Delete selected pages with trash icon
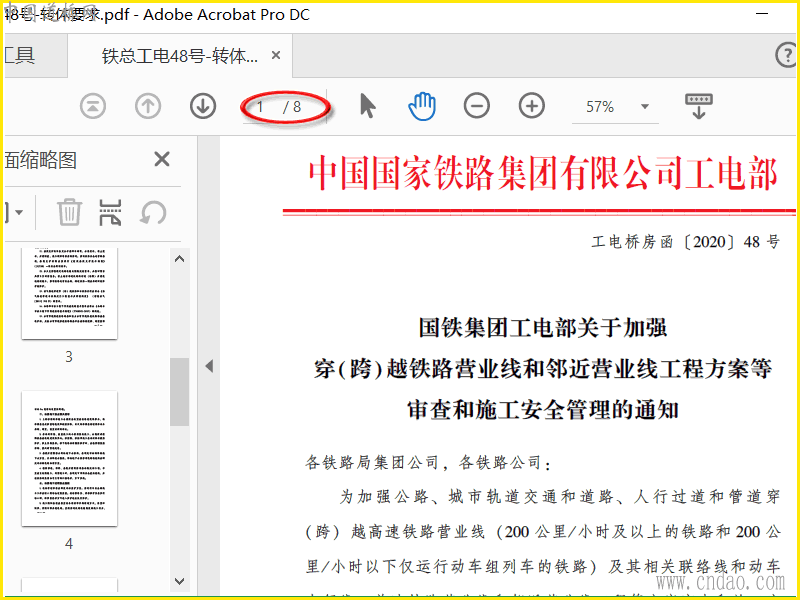 [x=69, y=212]
